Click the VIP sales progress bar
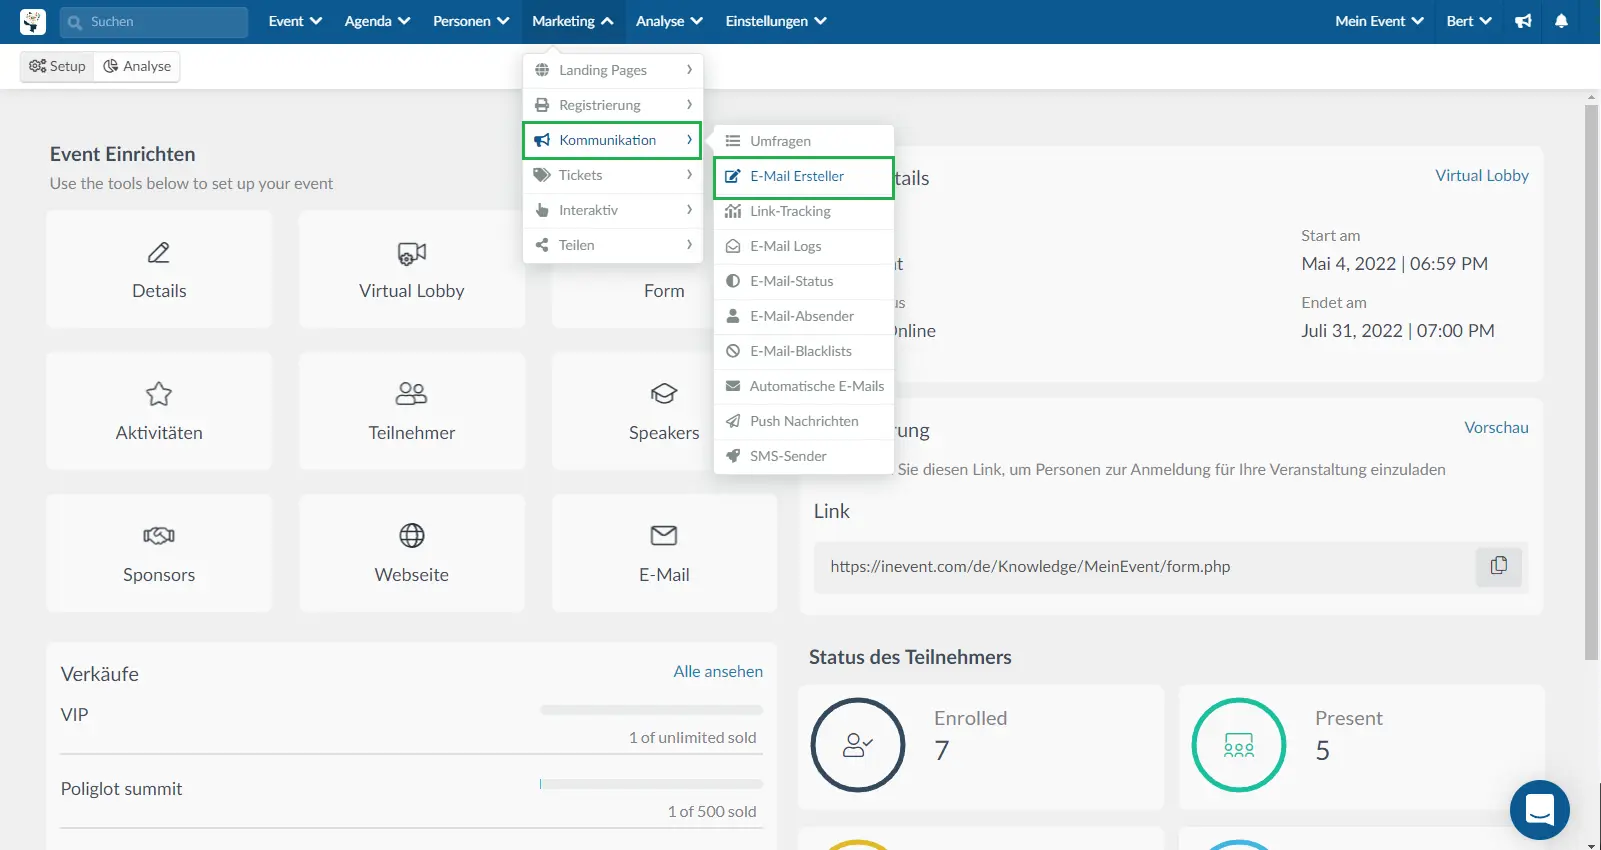The width and height of the screenshot is (1601, 850). 651,710
